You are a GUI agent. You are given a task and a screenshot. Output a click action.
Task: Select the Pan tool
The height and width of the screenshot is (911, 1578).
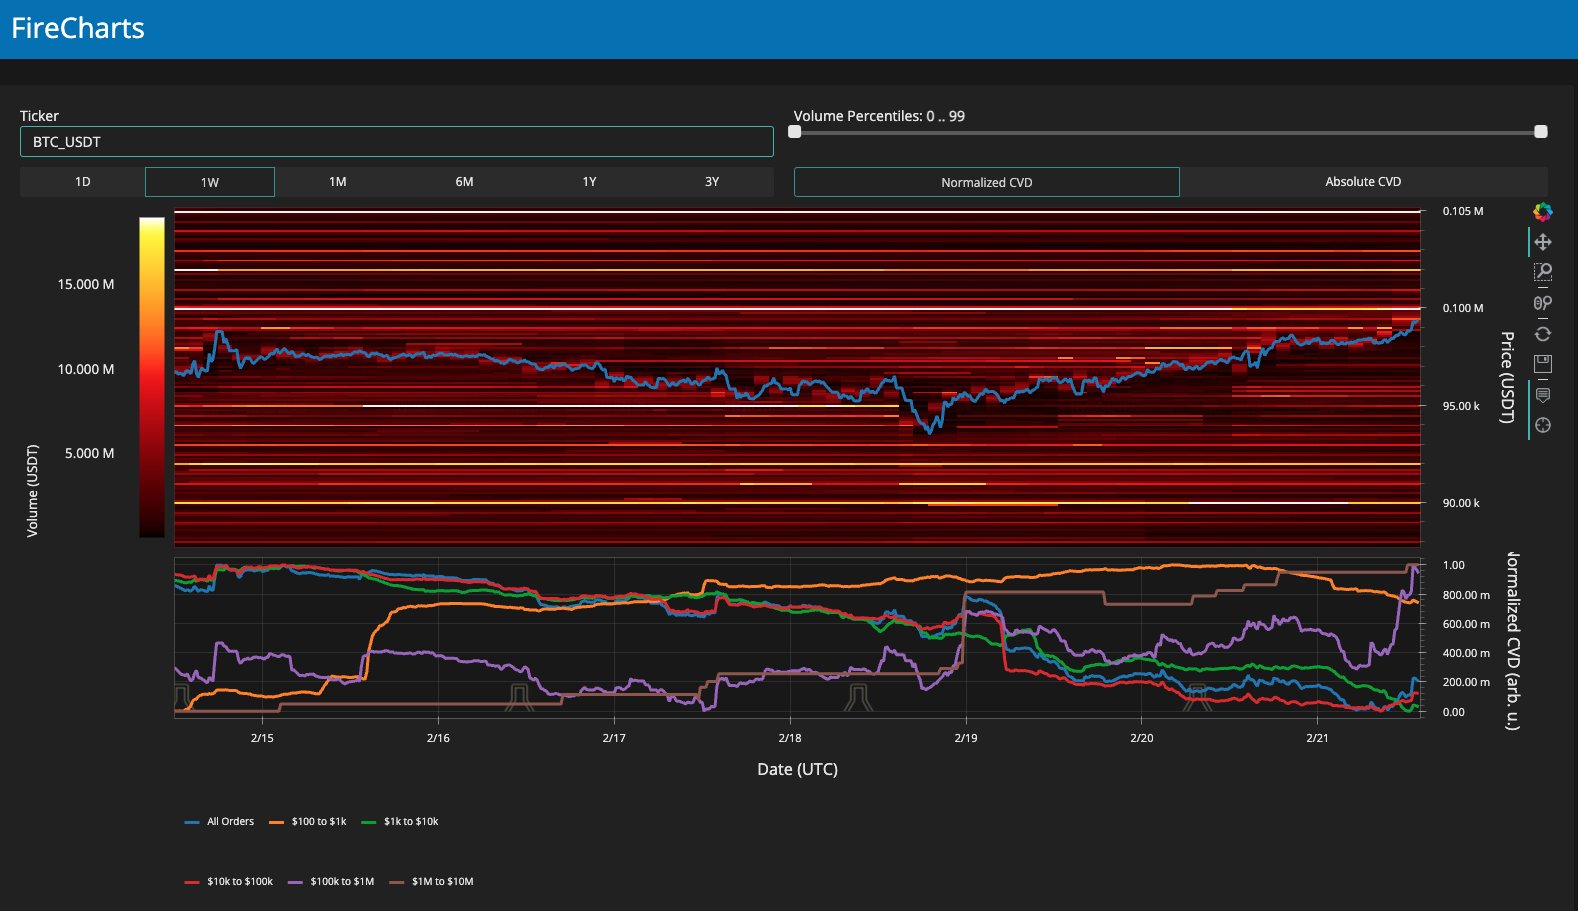tap(1543, 242)
